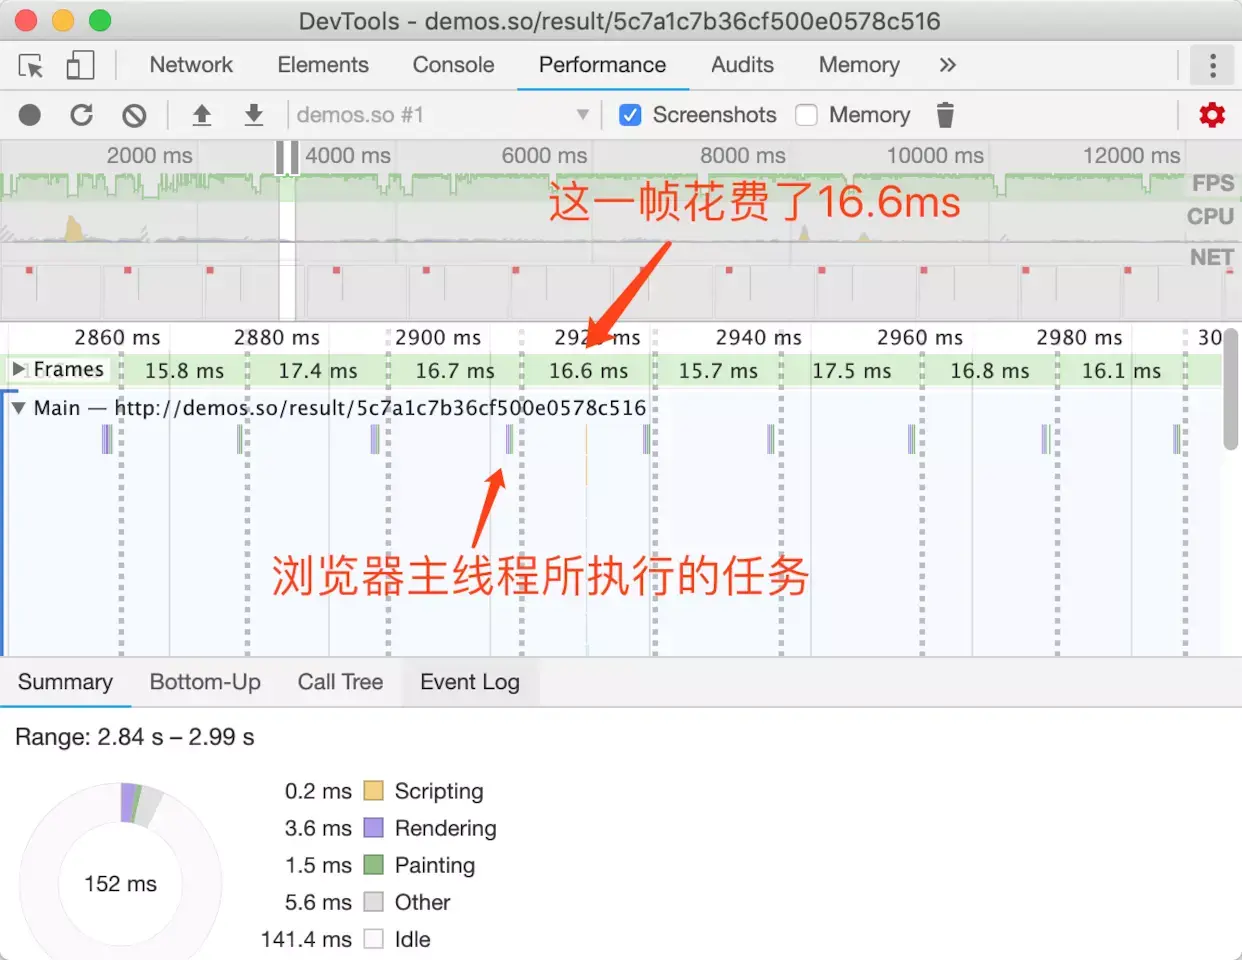The image size is (1242, 960).
Task: Click the NET overview label
Action: pos(1211,257)
